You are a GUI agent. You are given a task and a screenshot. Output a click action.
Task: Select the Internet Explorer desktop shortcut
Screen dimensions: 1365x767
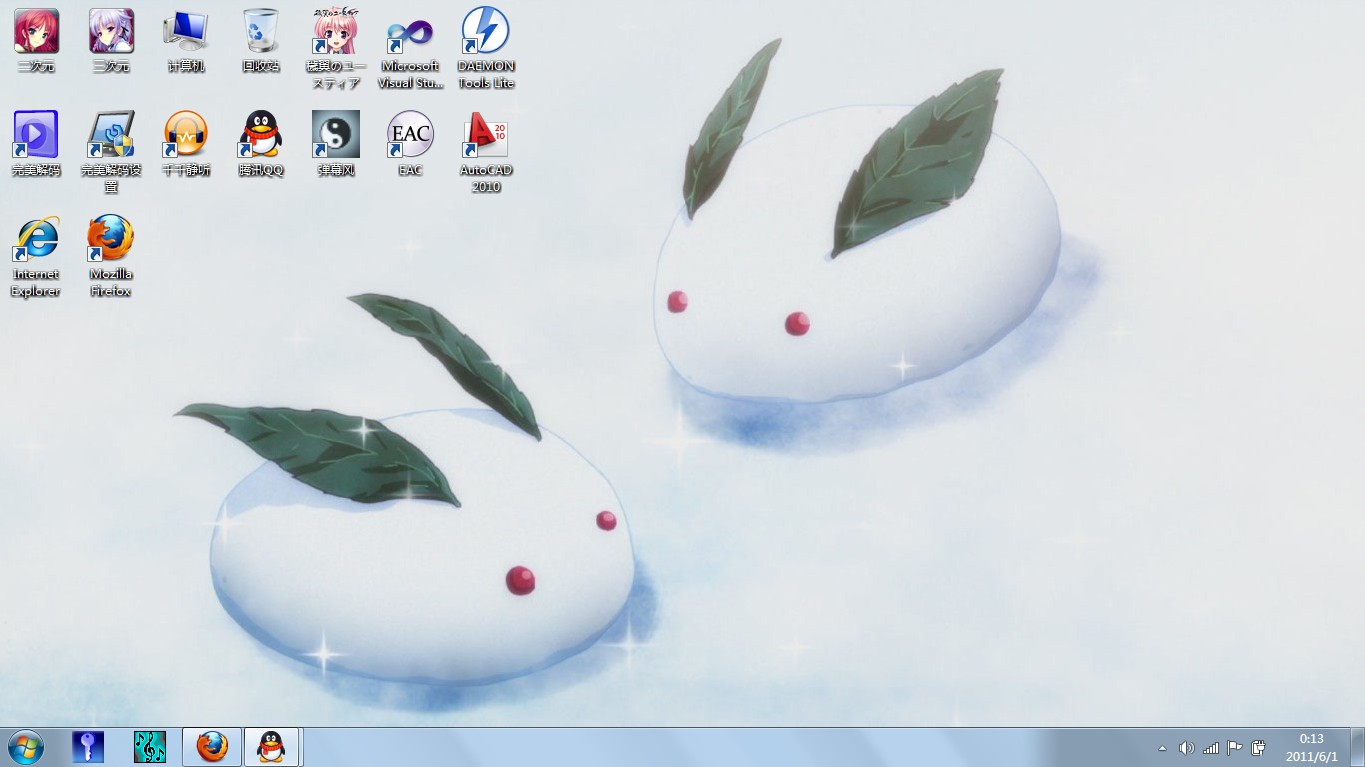tap(36, 256)
